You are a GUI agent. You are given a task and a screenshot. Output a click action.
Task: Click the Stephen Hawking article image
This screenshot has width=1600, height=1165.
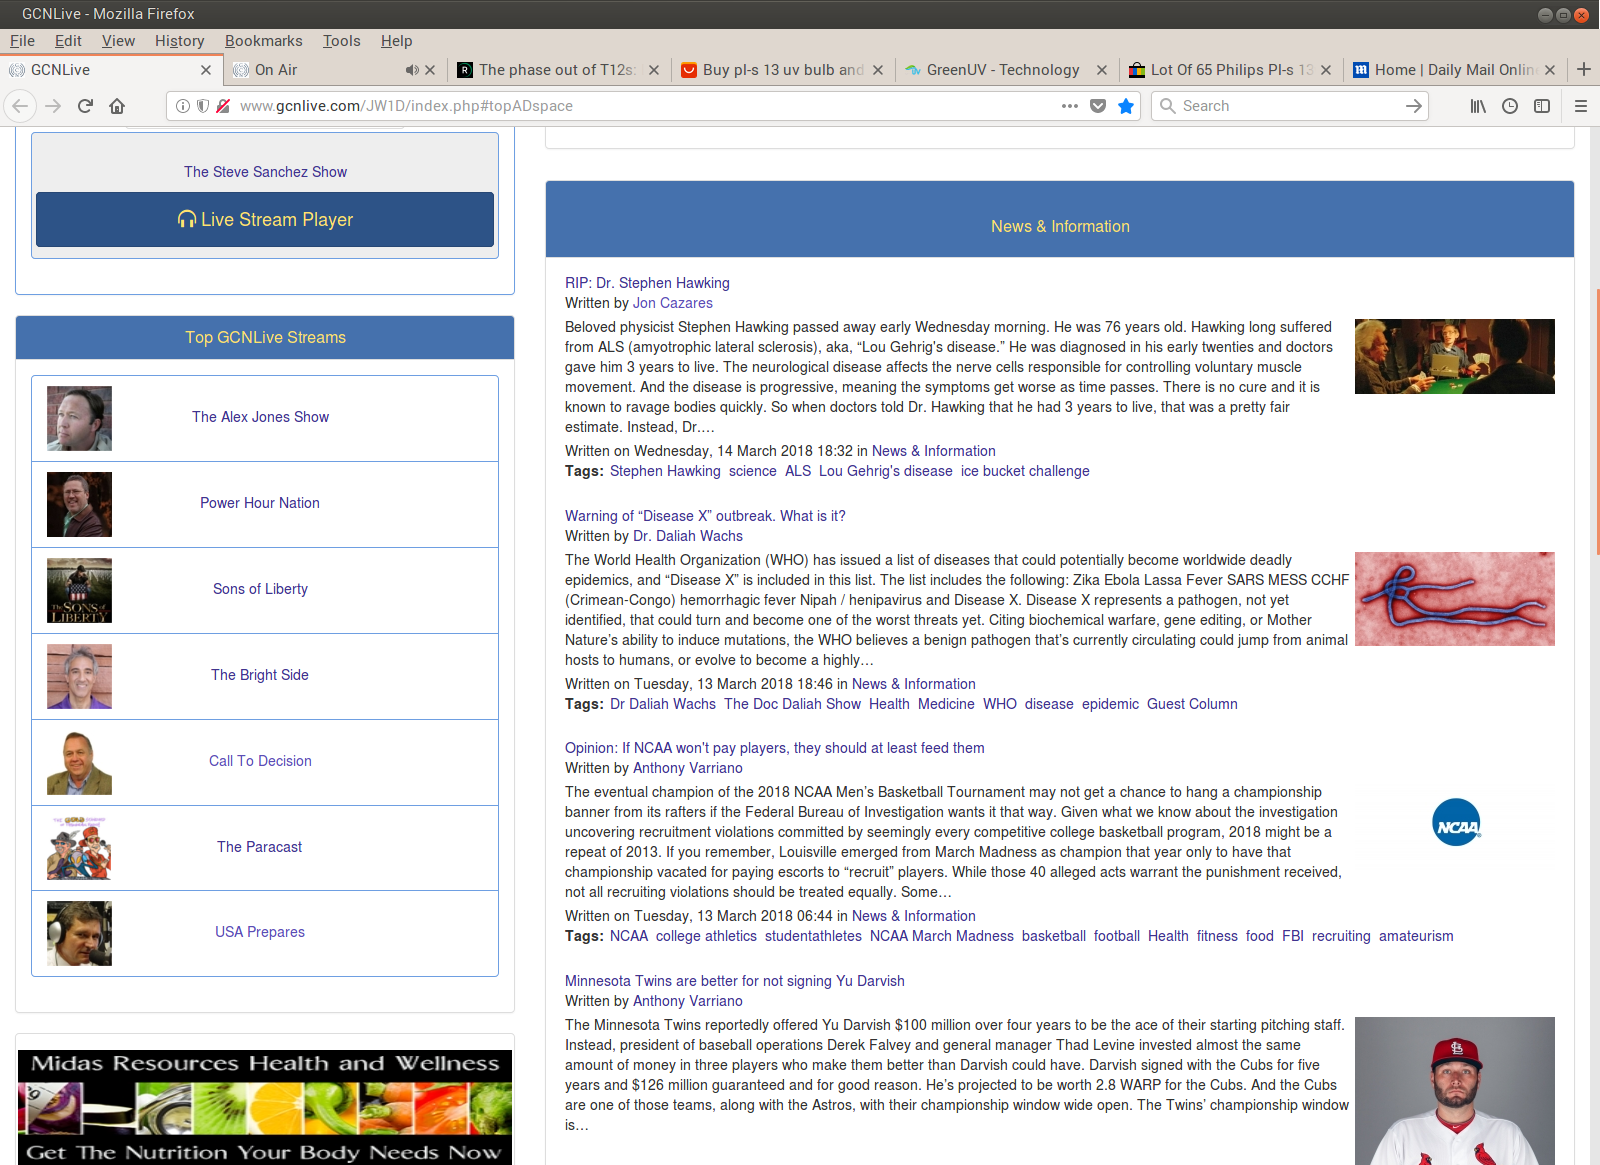click(x=1455, y=357)
